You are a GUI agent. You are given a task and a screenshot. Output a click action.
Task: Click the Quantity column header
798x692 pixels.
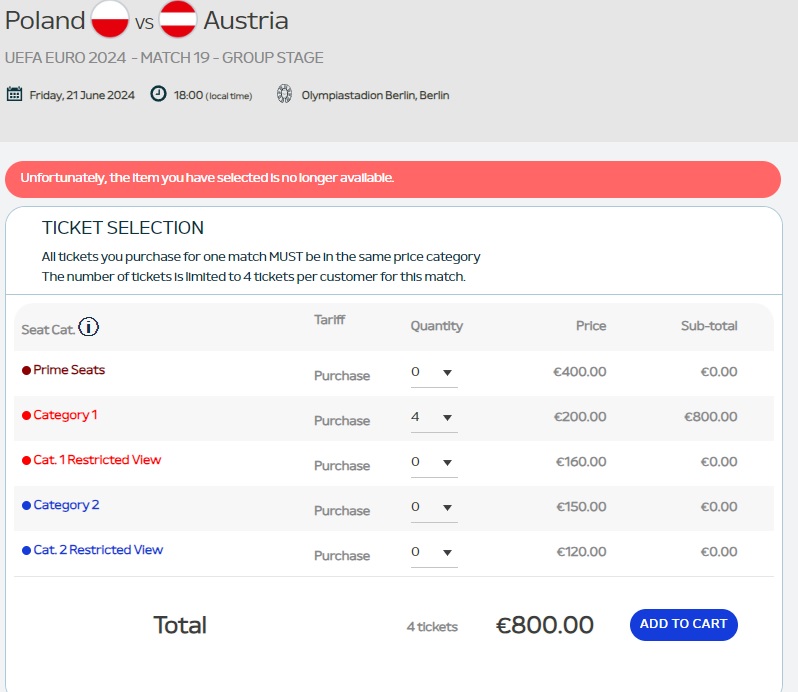tap(437, 326)
